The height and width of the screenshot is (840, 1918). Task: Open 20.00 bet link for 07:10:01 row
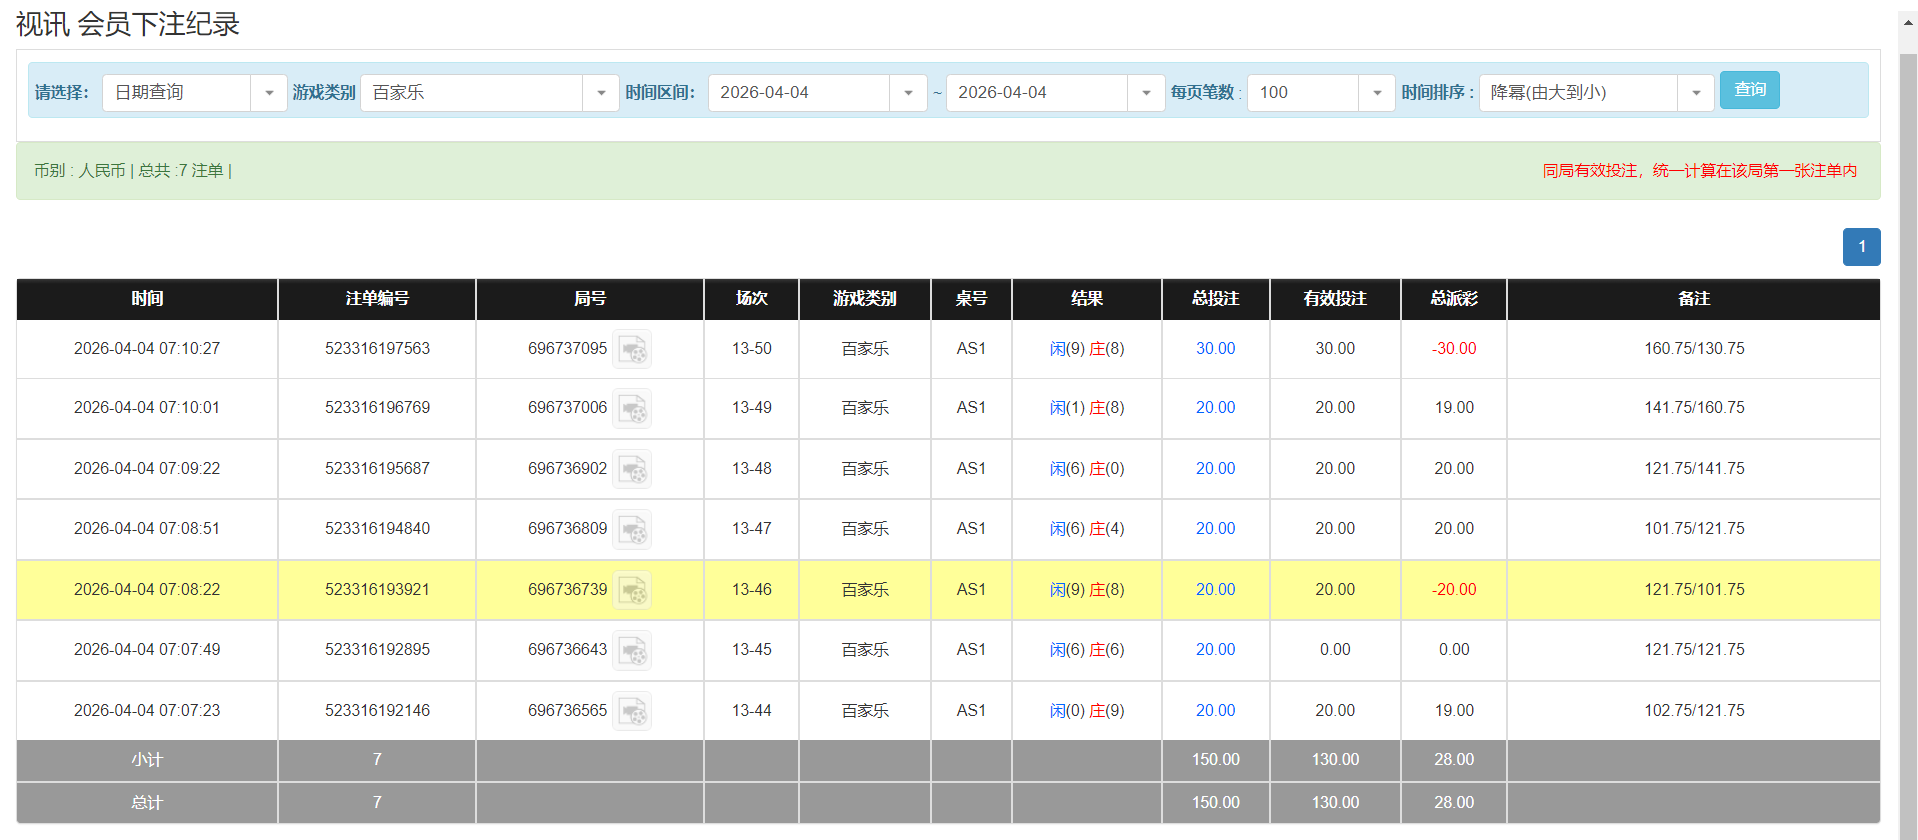pyautogui.click(x=1215, y=408)
